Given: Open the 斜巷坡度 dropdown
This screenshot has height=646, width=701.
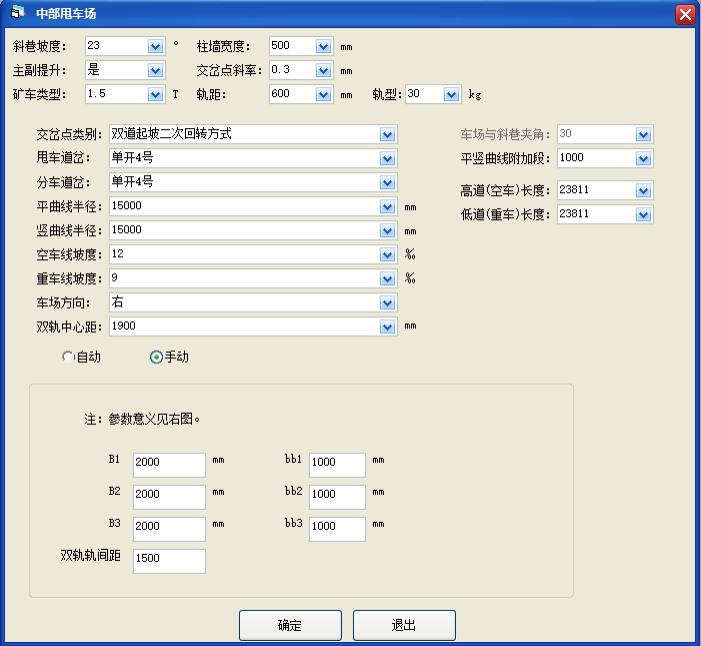Looking at the screenshot, I should click(x=155, y=46).
